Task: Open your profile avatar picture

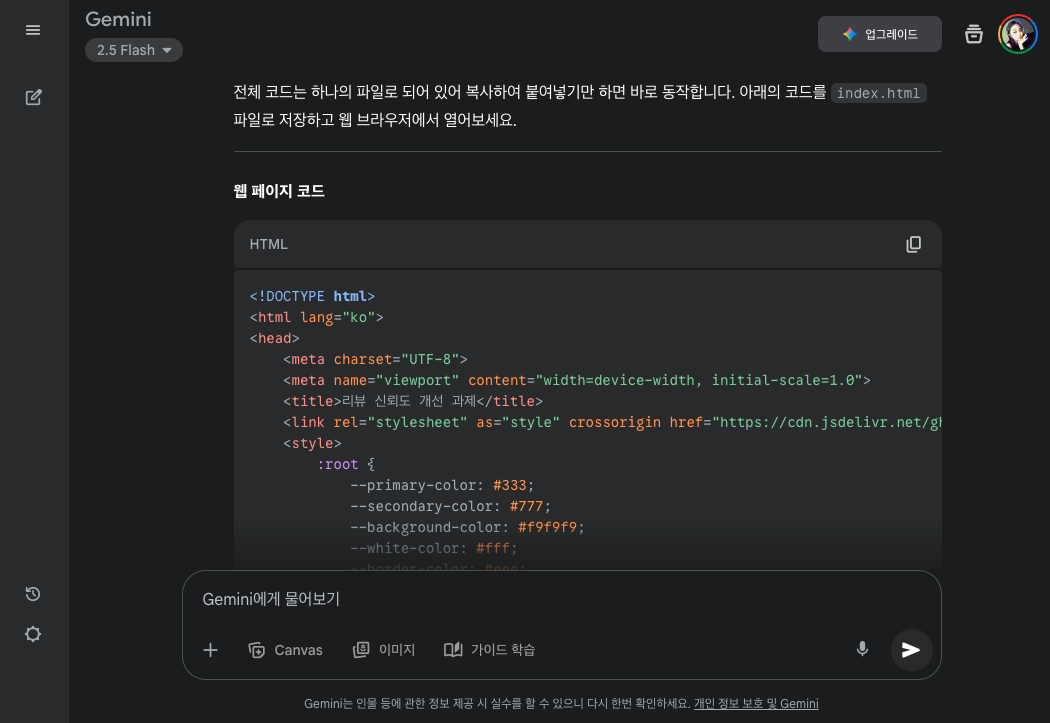Action: tap(1017, 33)
